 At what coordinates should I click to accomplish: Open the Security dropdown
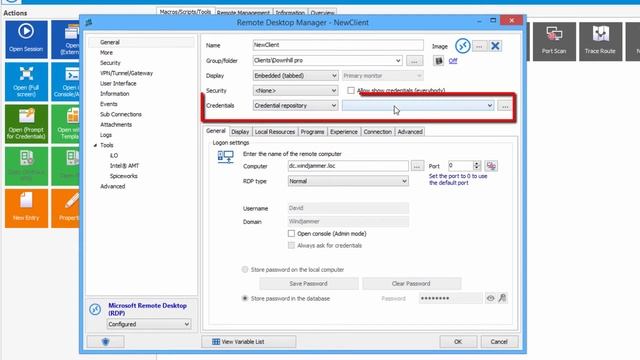coord(296,90)
